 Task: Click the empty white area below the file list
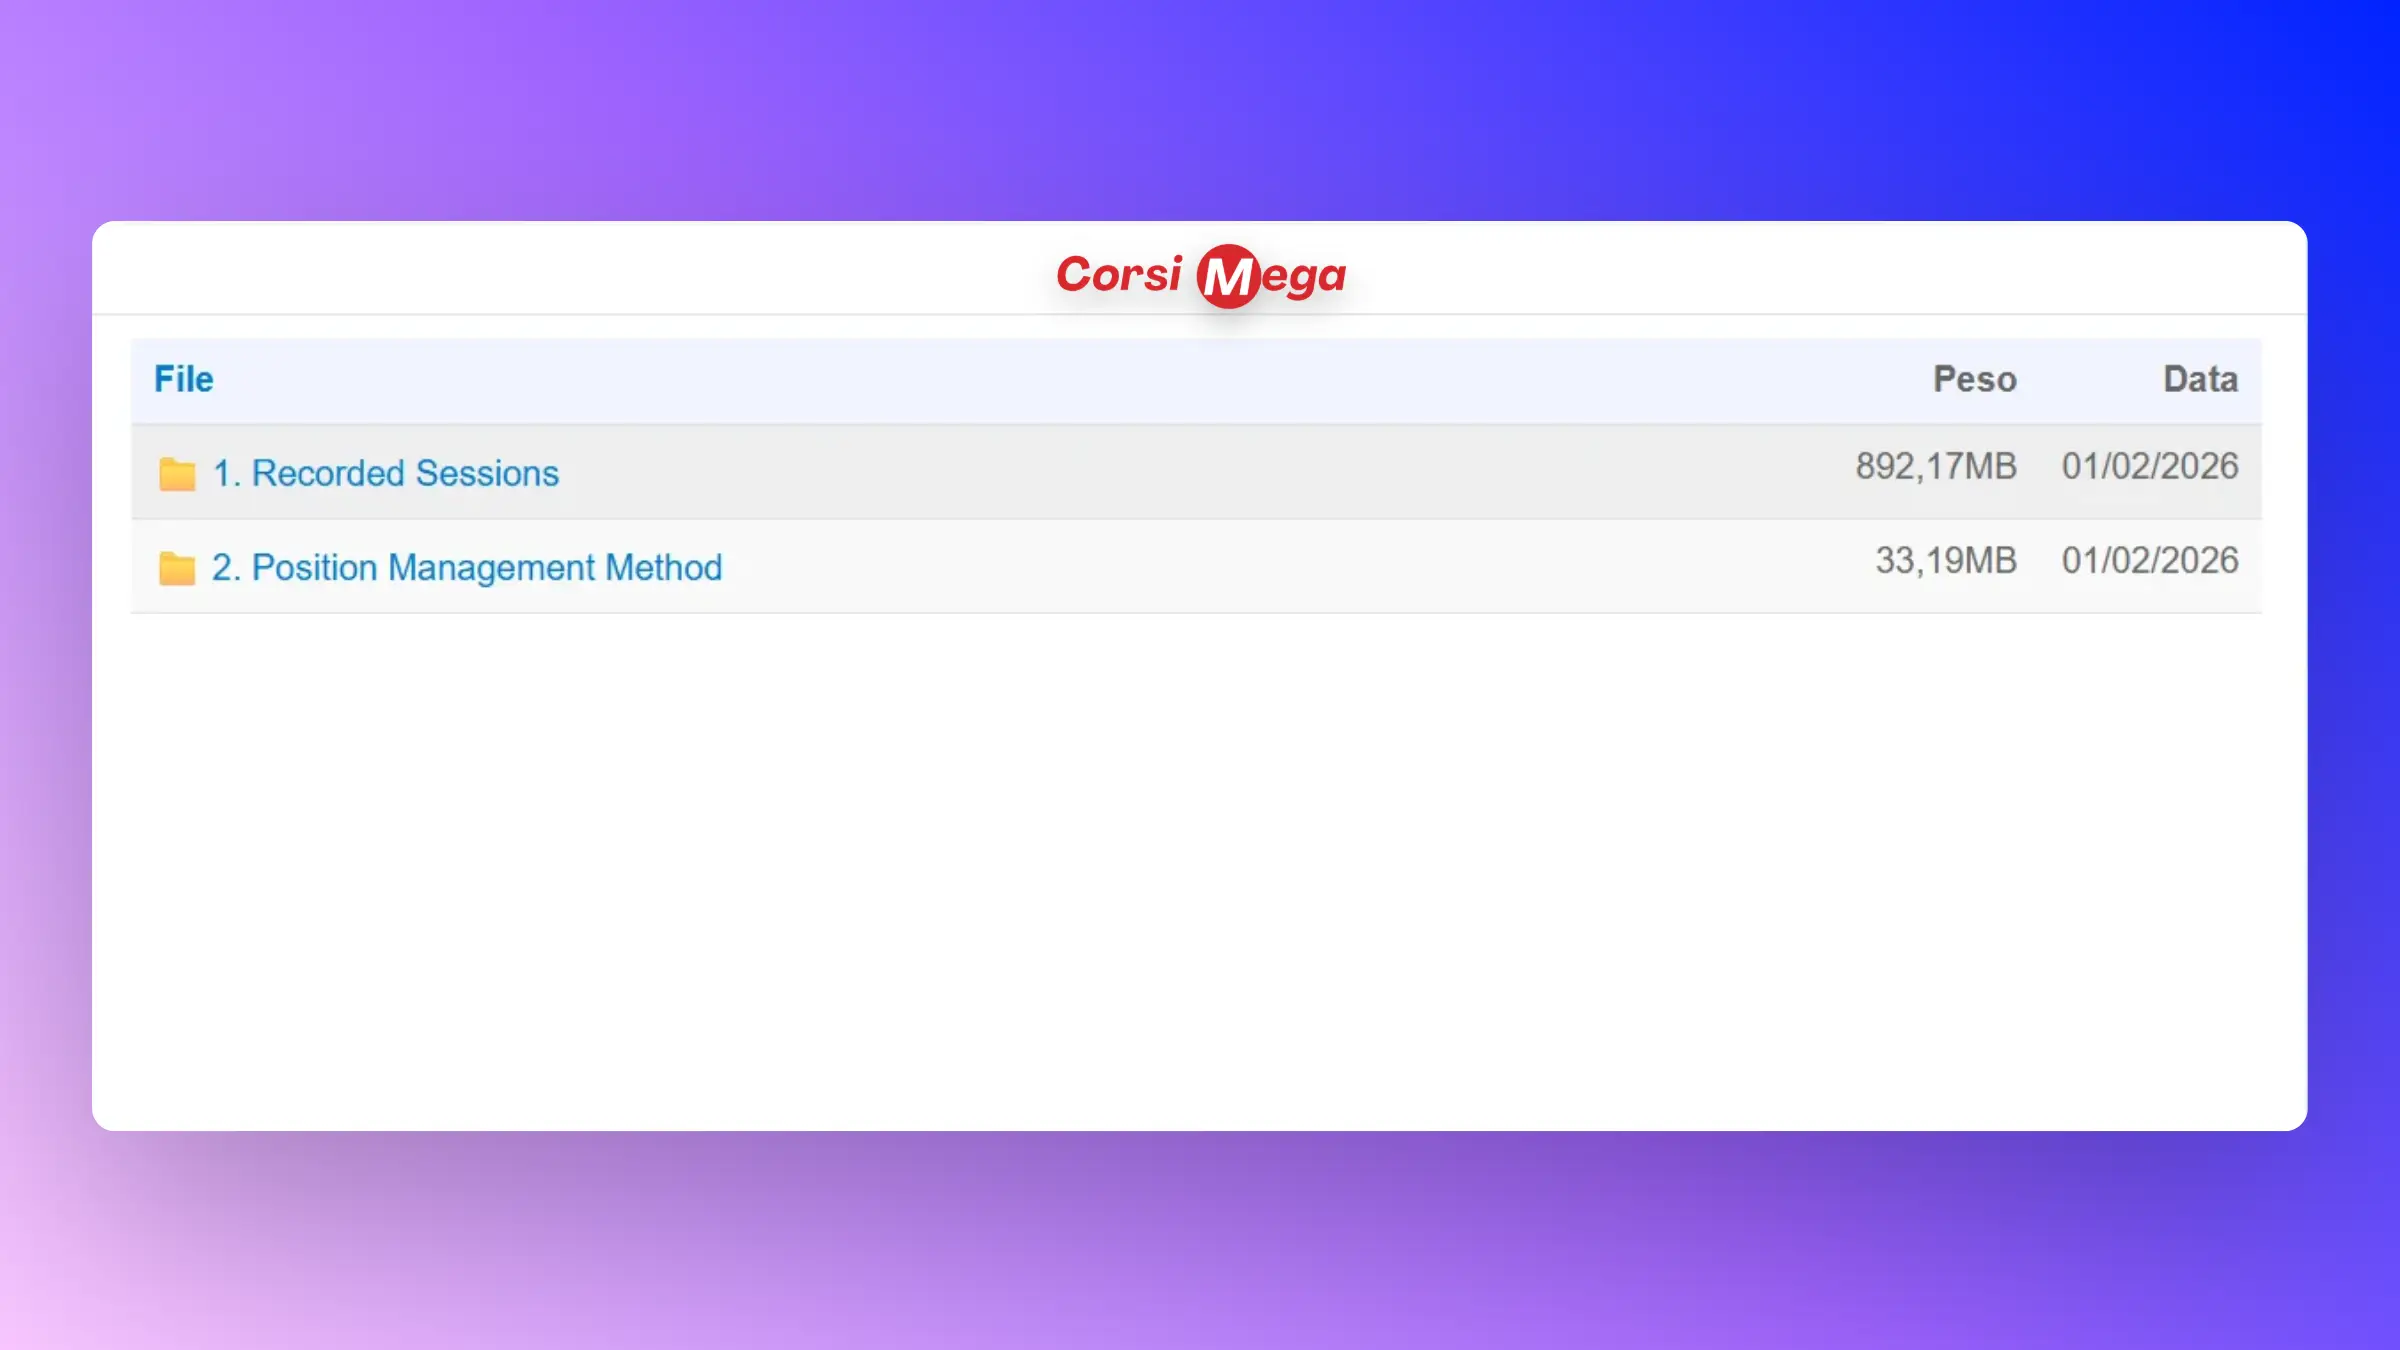pos(1200,870)
